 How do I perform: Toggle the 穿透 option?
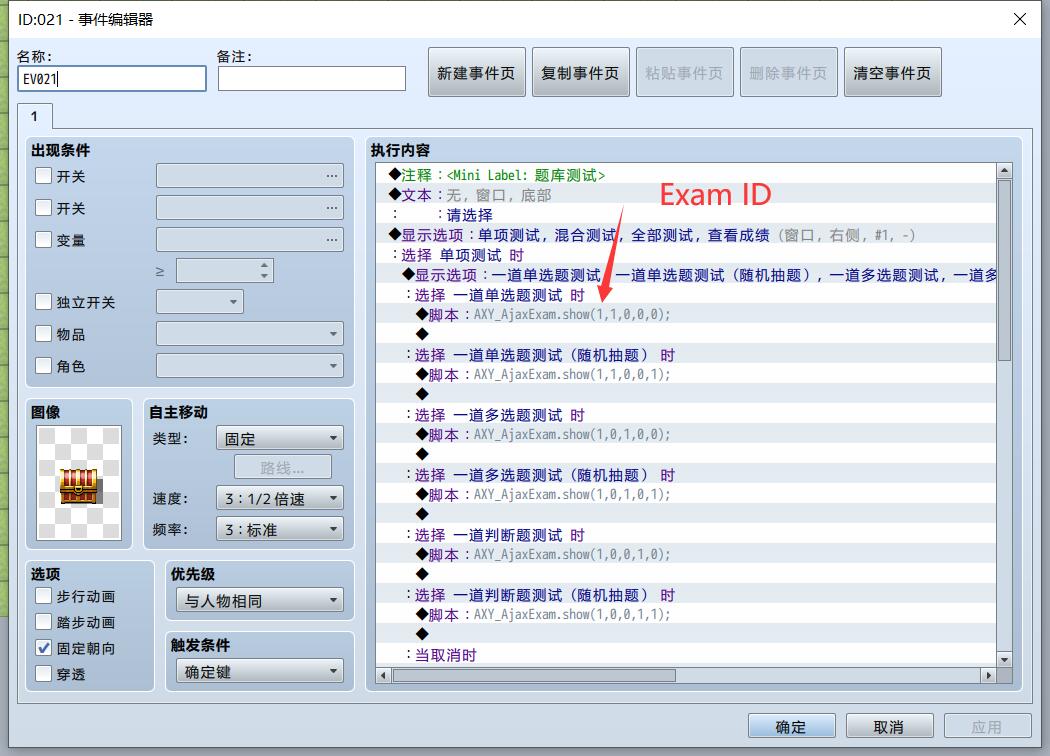pyautogui.click(x=44, y=674)
